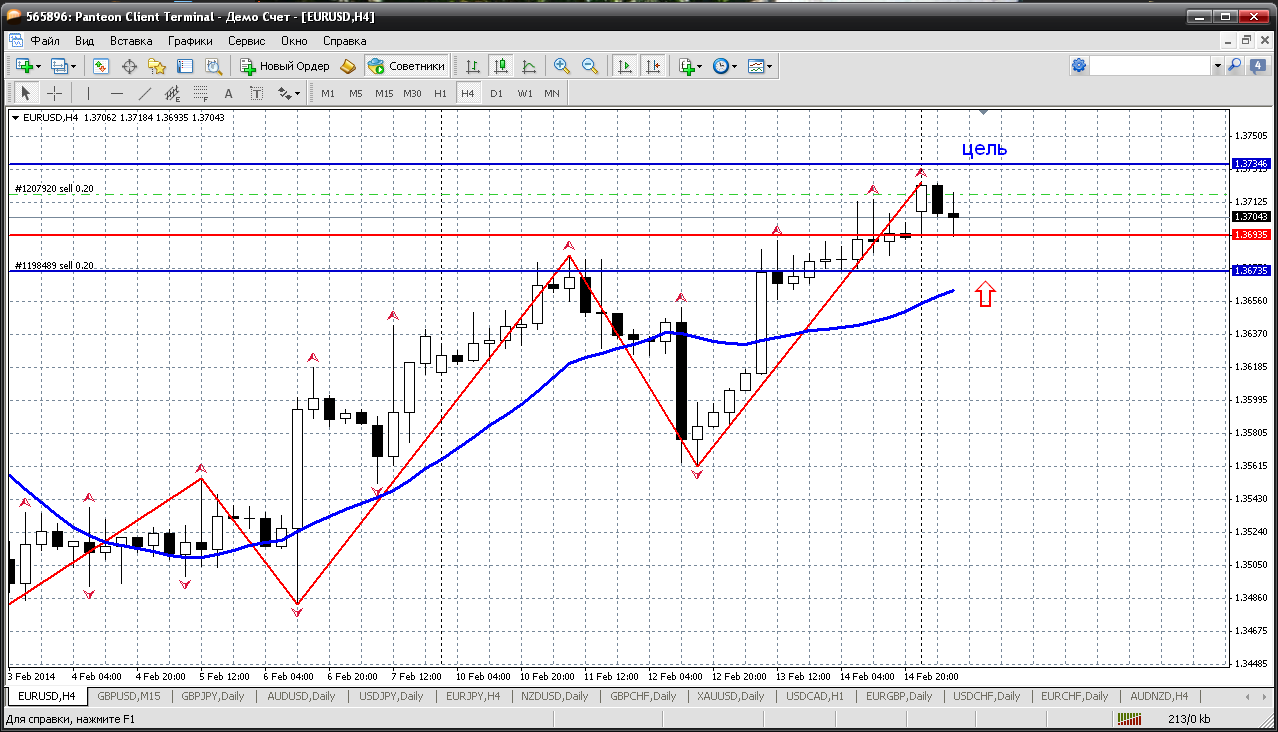Toggle chart auto scroll icon
1278x732 pixels.
point(625,66)
